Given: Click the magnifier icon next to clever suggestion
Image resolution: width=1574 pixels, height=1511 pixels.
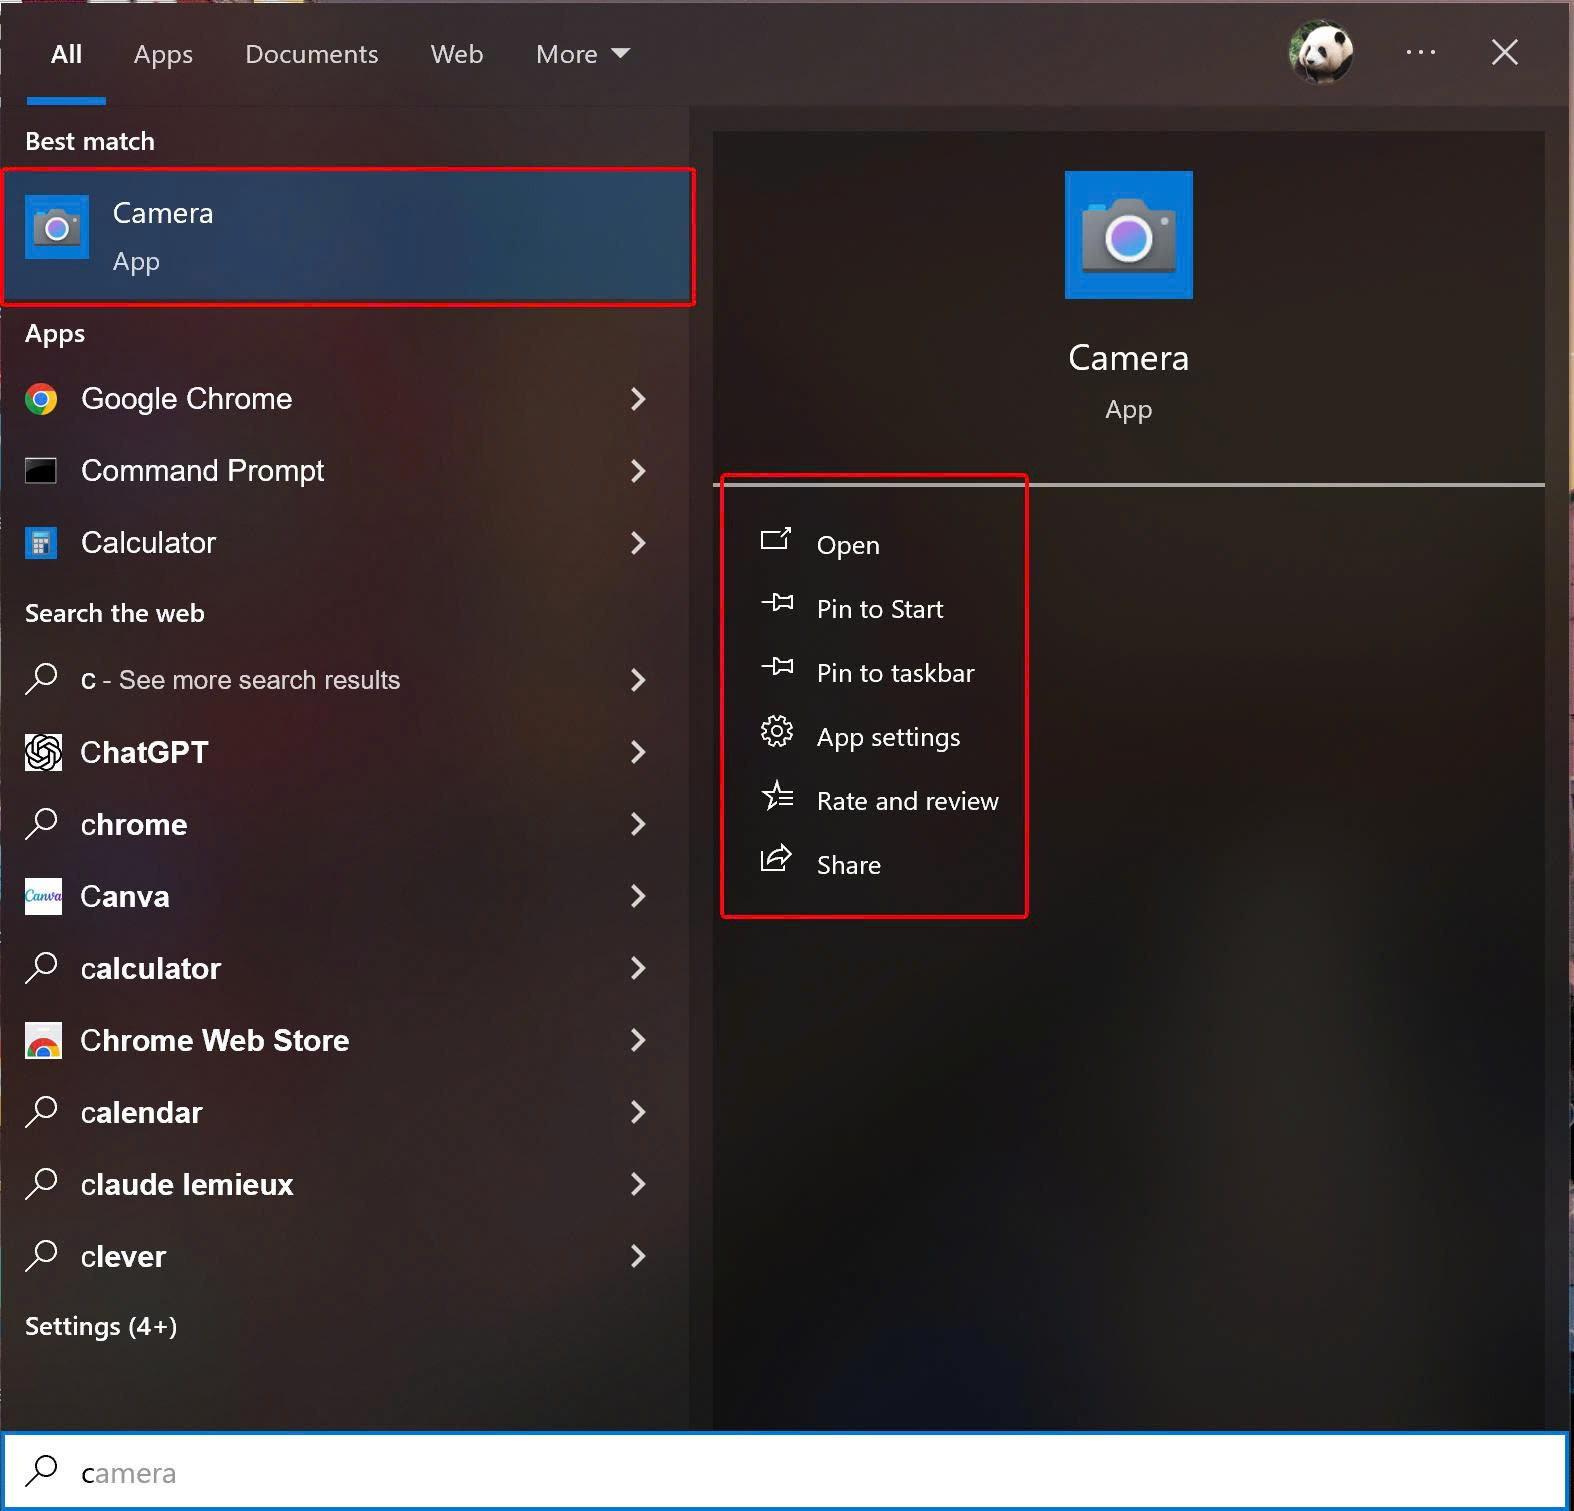Looking at the screenshot, I should click(41, 1256).
